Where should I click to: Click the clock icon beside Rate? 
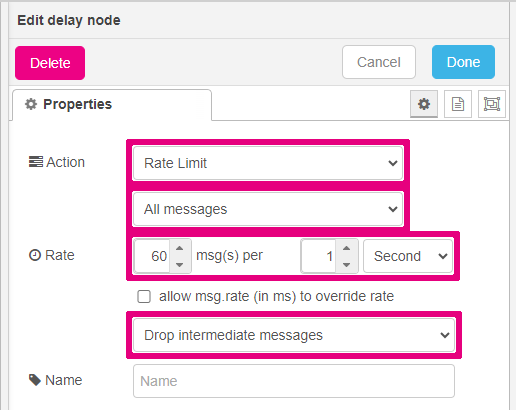point(35,255)
